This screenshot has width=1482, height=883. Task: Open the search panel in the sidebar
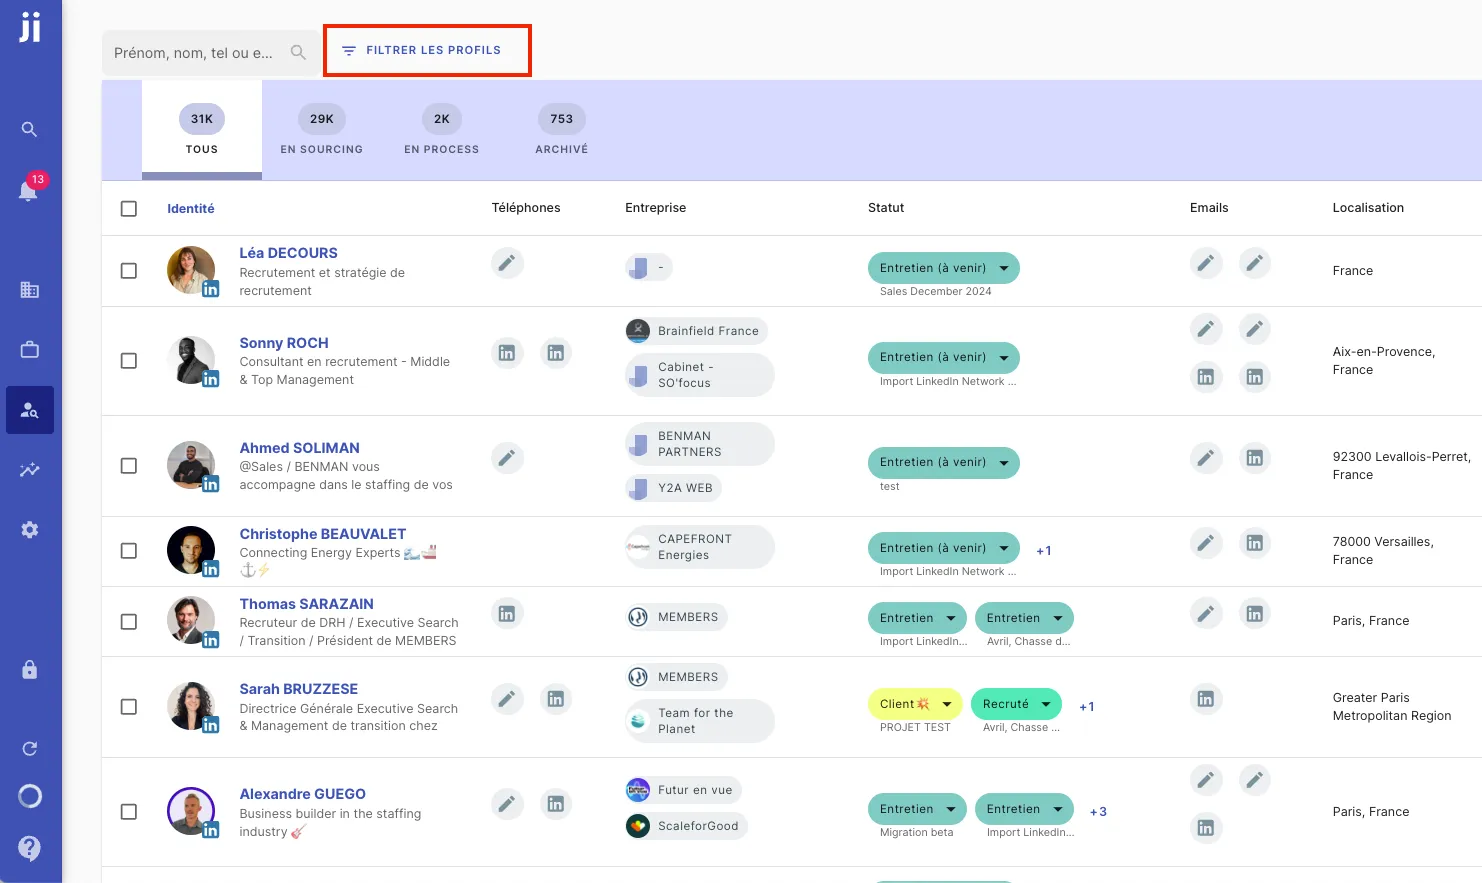(29, 129)
